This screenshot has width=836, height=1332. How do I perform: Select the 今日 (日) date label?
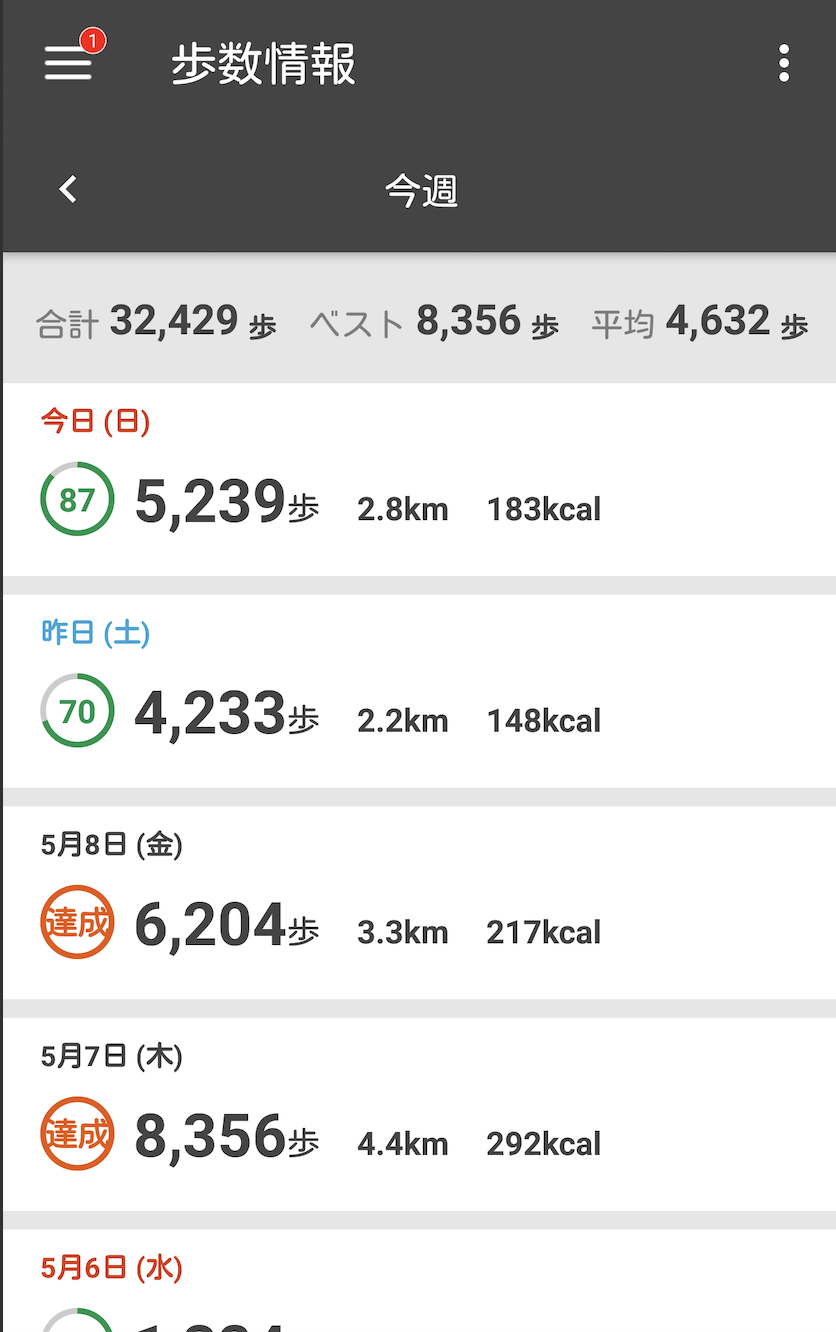(95, 422)
